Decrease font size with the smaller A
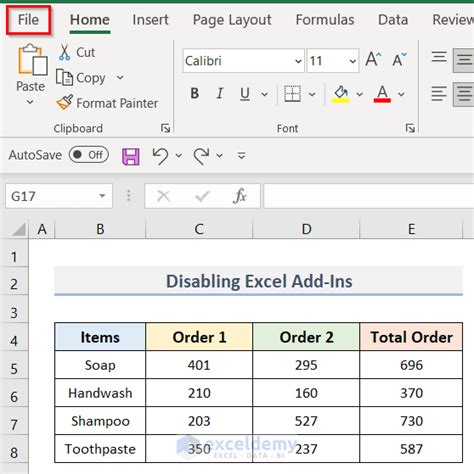The width and height of the screenshot is (474, 474). 399,60
